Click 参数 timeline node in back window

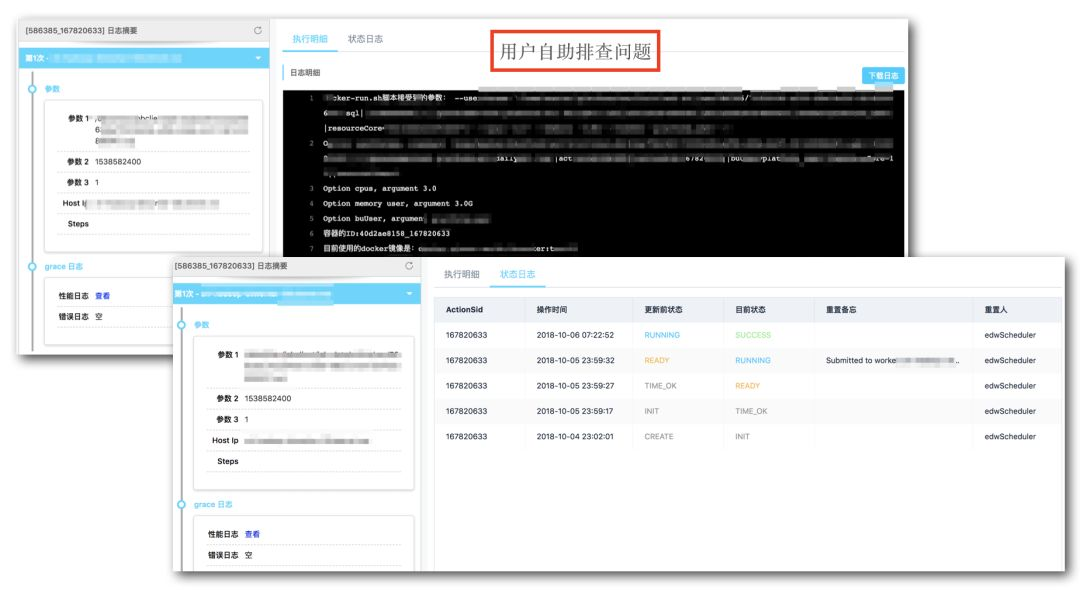pos(32,89)
